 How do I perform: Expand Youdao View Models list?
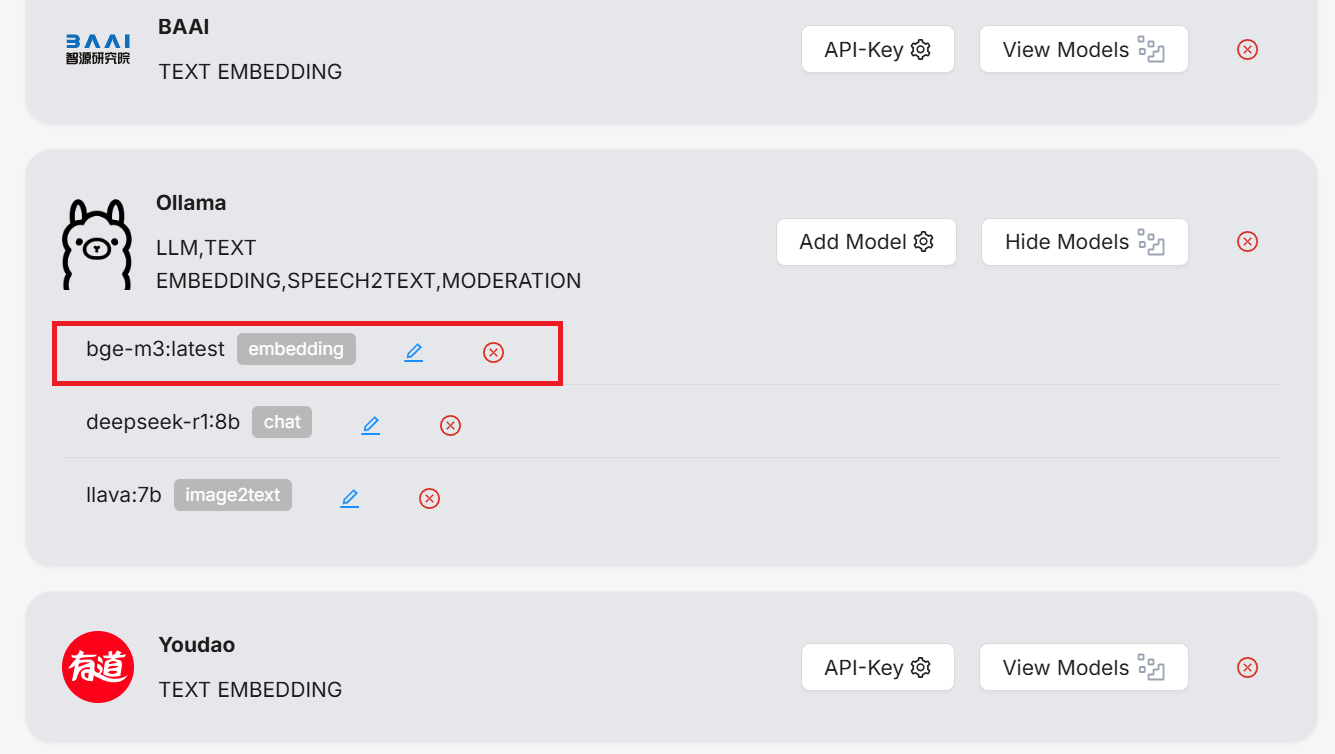point(1084,667)
